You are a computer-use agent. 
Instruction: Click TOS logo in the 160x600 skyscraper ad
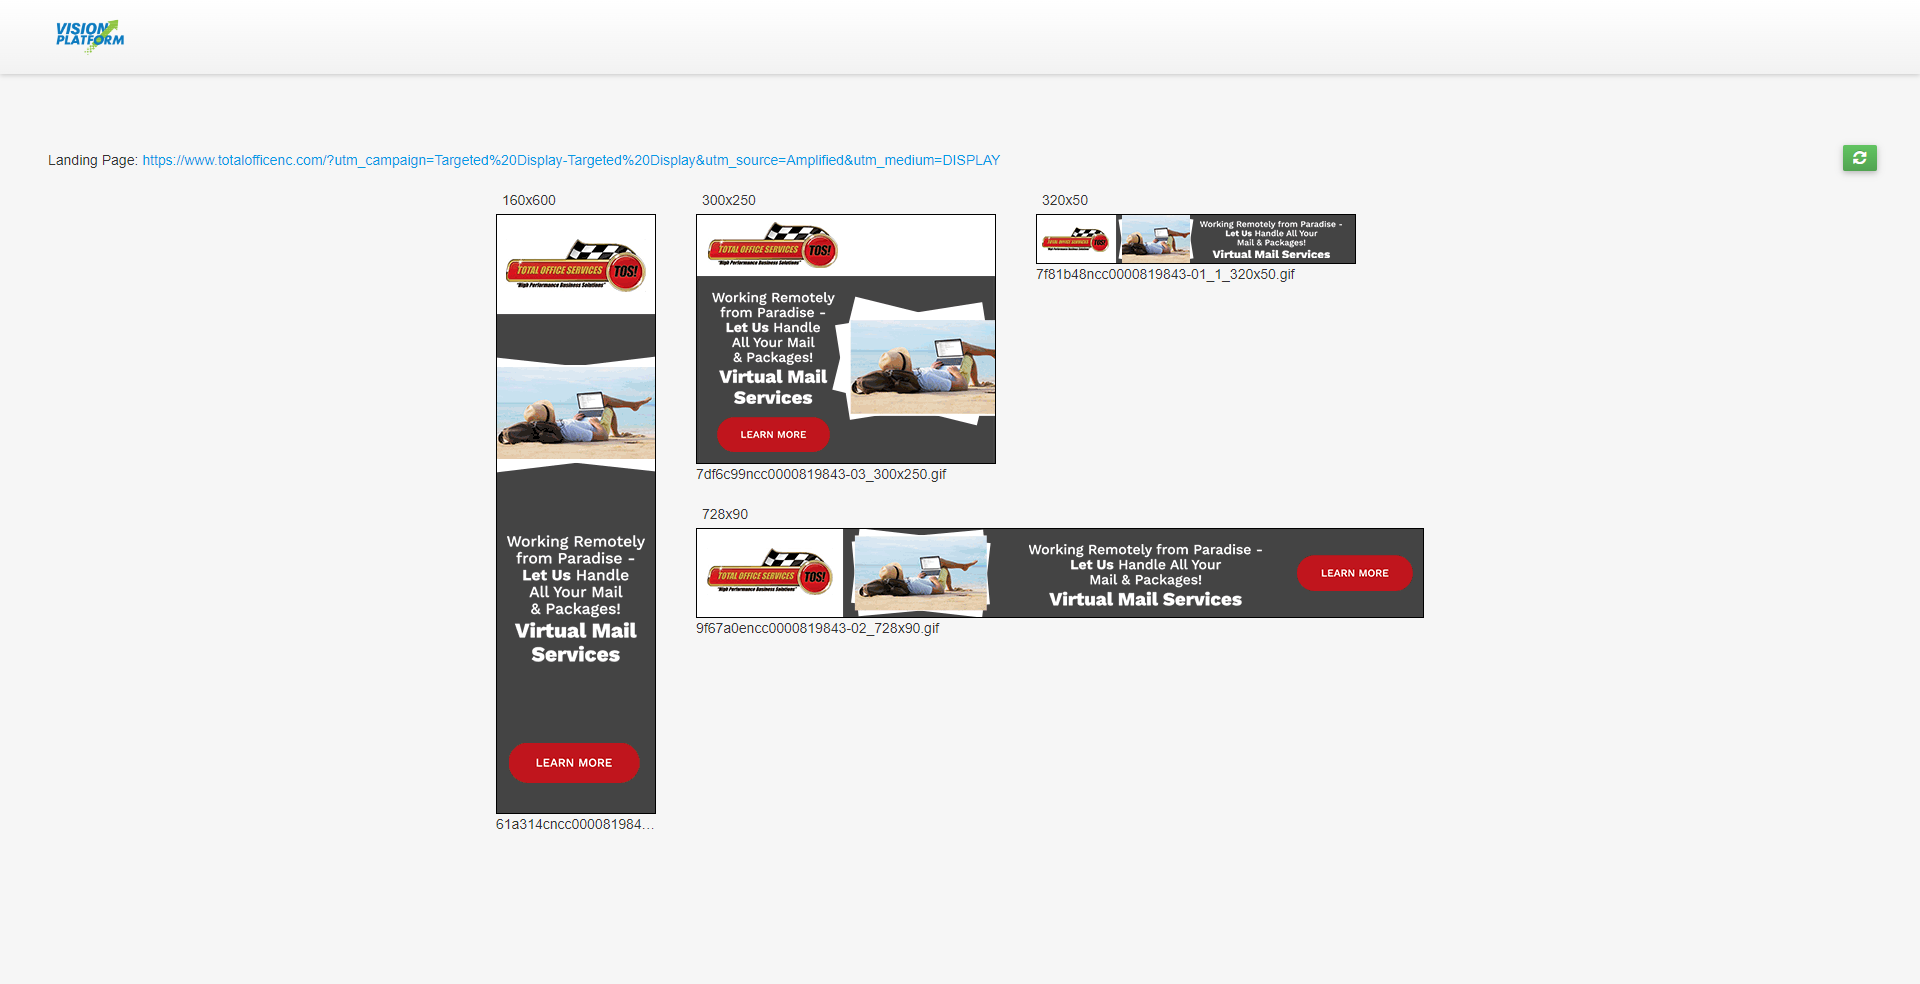coord(576,265)
